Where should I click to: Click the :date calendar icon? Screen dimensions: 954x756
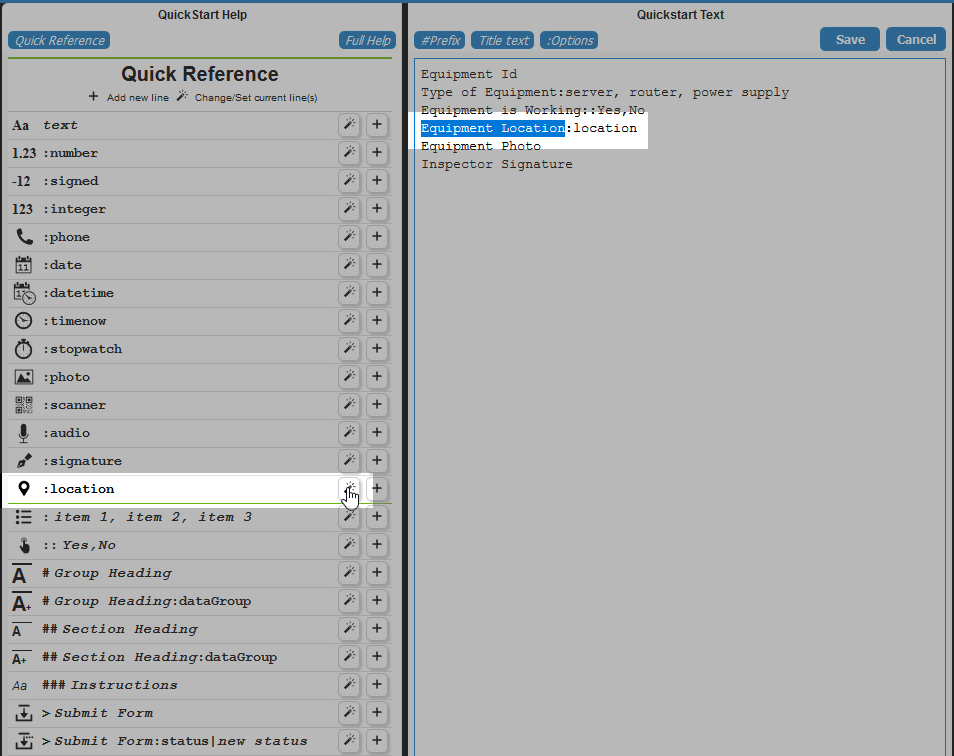coord(22,264)
